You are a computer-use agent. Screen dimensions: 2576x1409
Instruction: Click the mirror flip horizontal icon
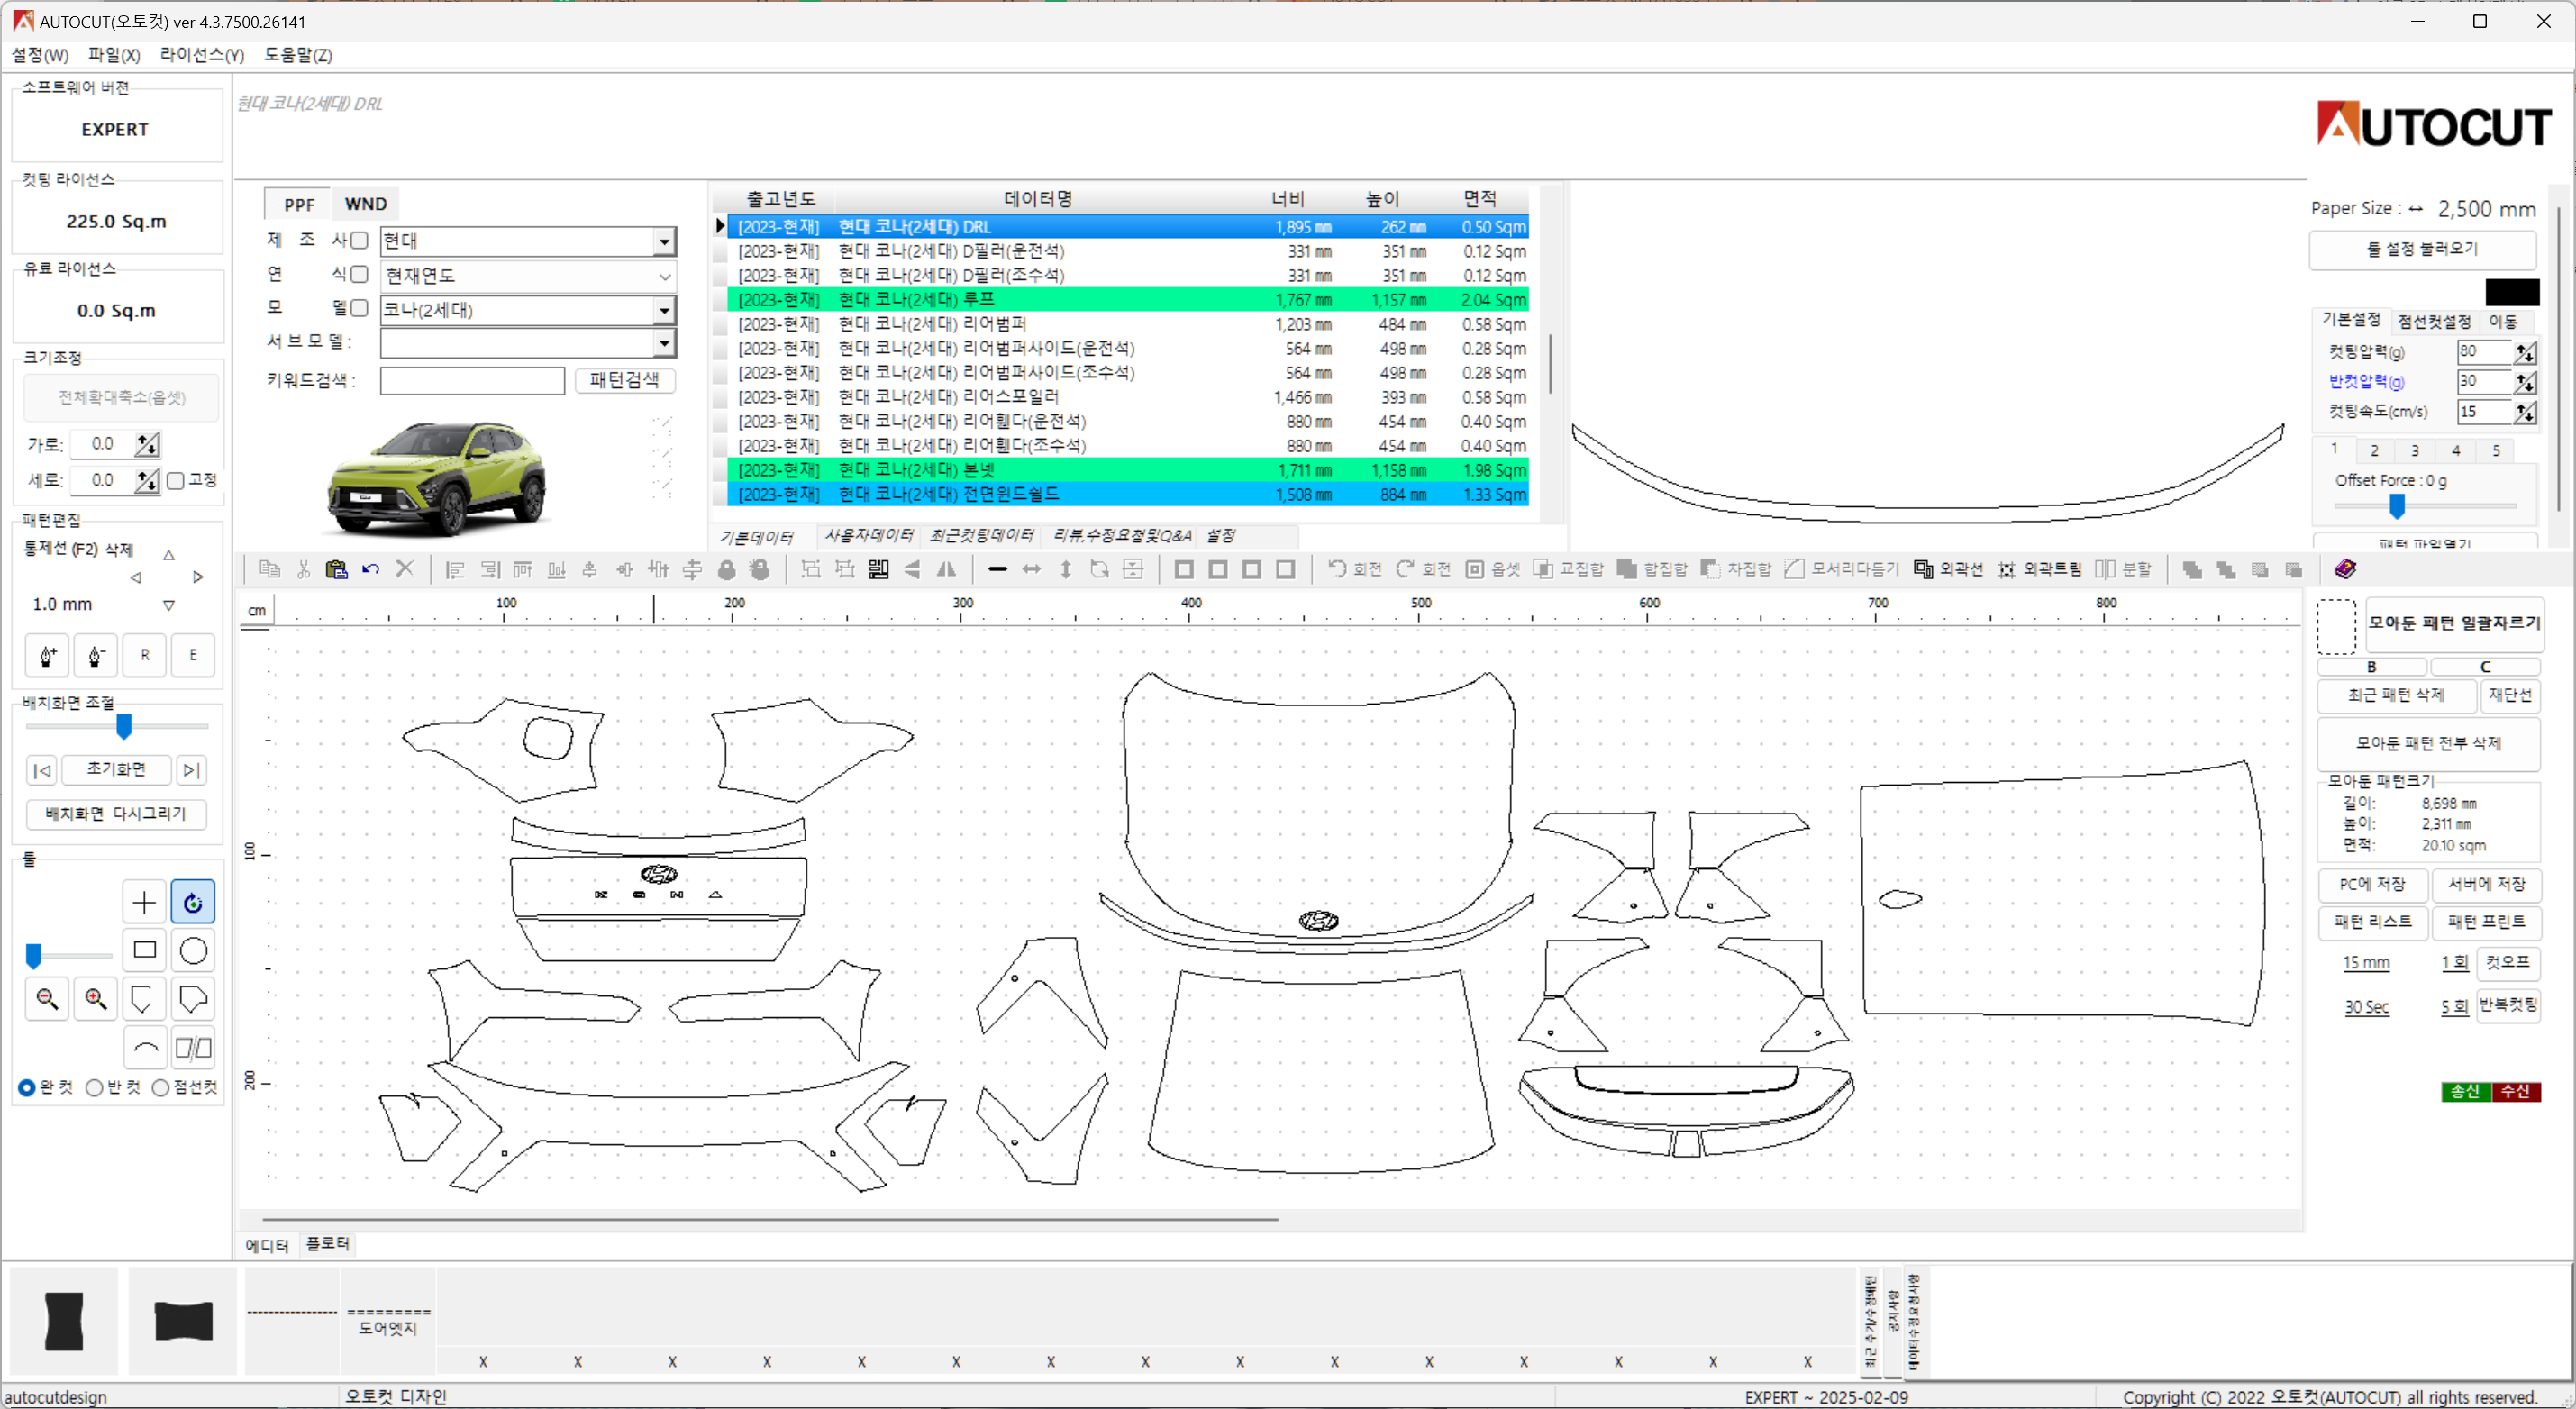pos(946,569)
